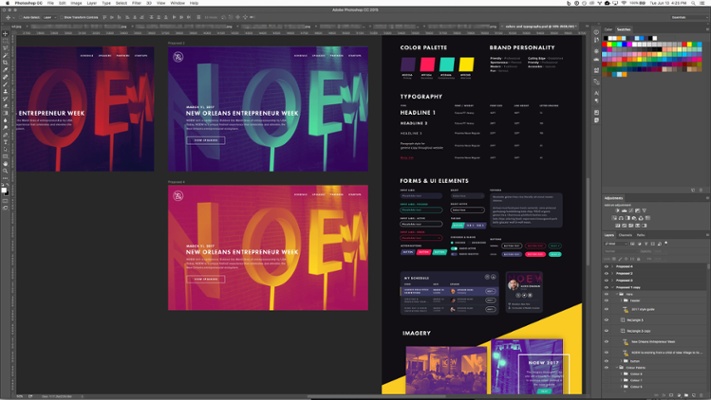Select the Rectangle 3 layer row

tap(654, 320)
